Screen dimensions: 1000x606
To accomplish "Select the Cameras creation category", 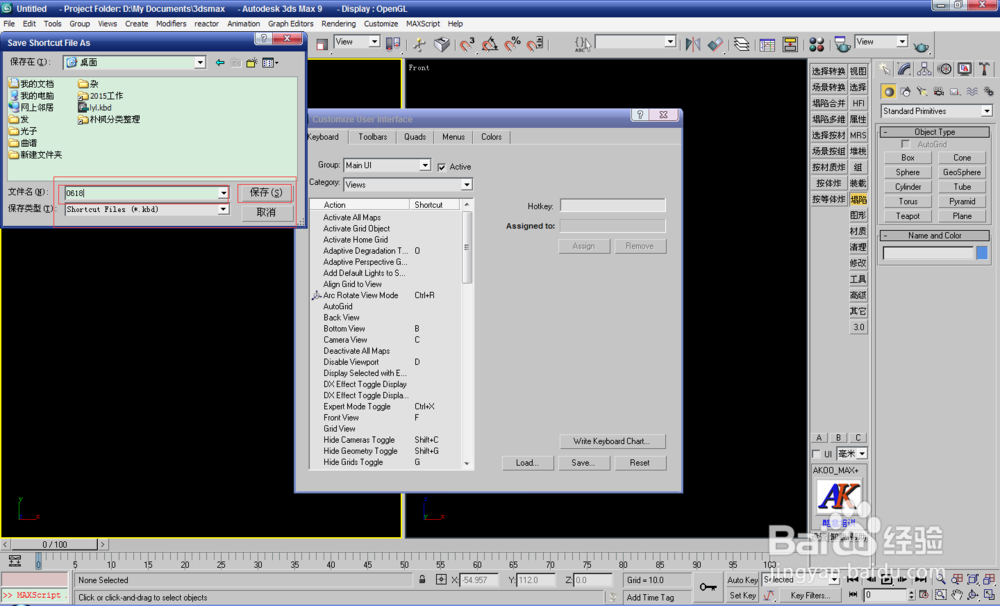I will pos(938,92).
